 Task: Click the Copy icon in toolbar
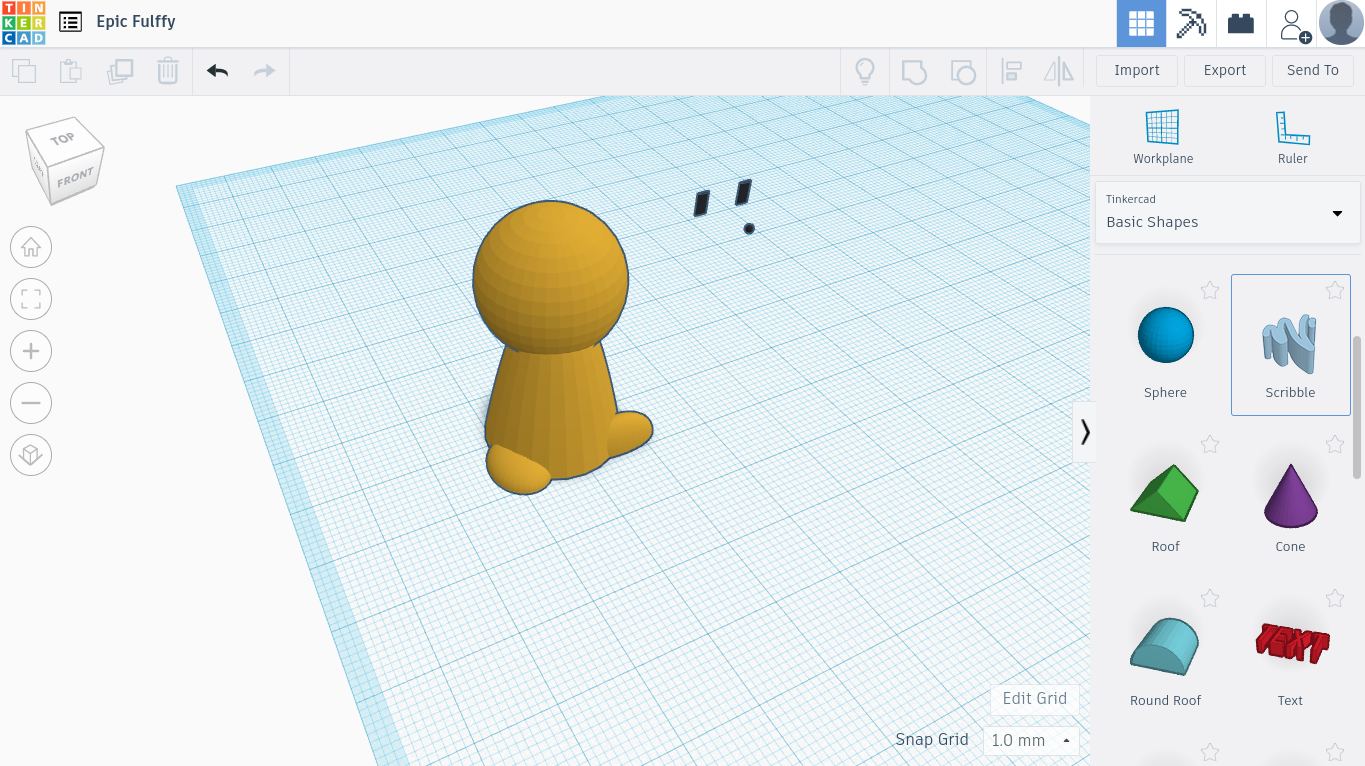24,71
